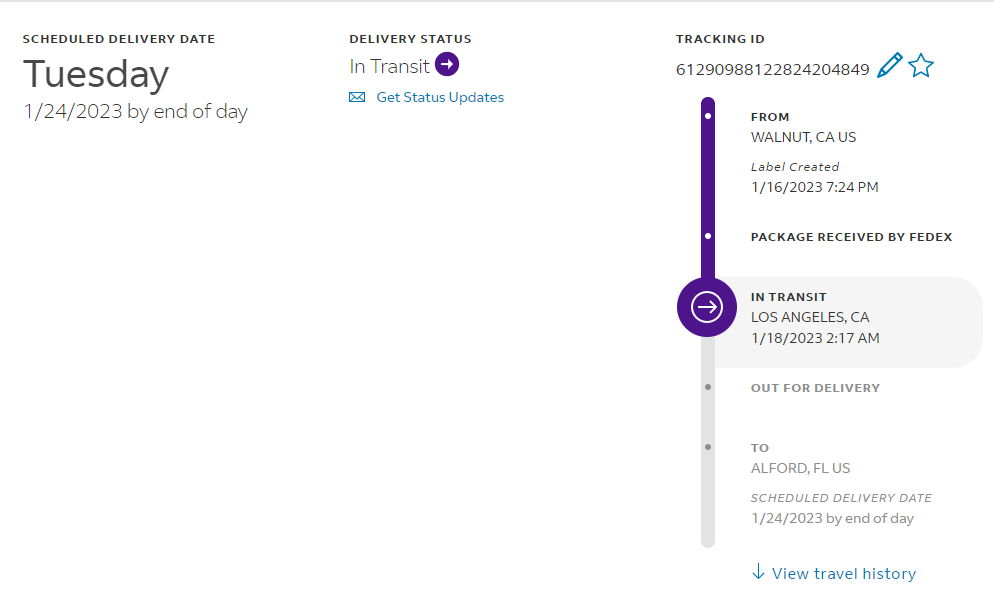Image resolution: width=994 pixels, height=594 pixels.
Task: Click the down arrow next to View travel history
Action: [758, 572]
